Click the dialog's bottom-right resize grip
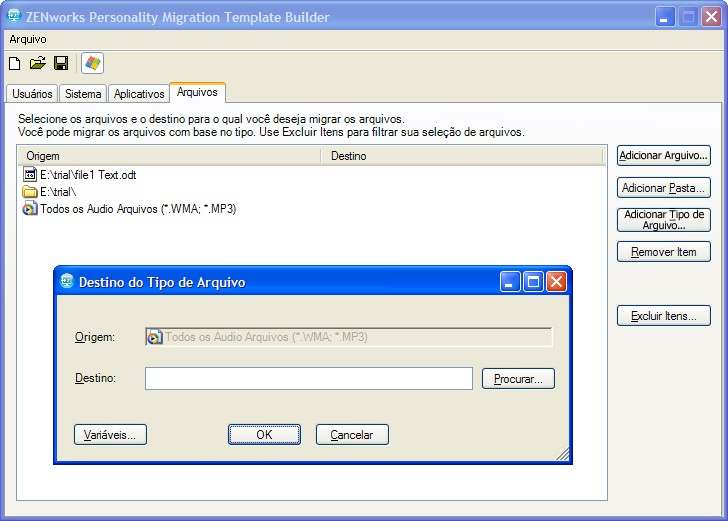728x521 pixels. [x=563, y=454]
